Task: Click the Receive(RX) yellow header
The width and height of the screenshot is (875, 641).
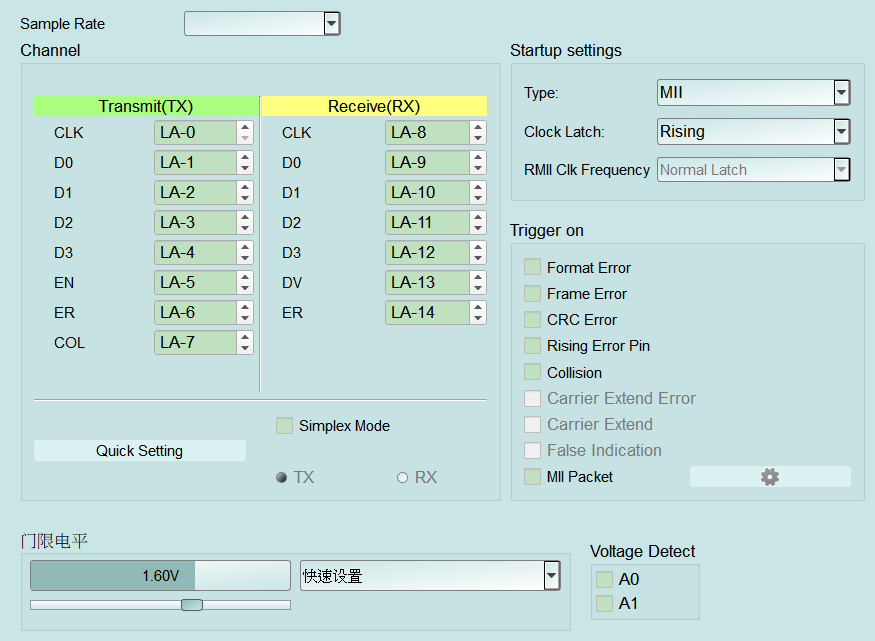Action: 374,106
